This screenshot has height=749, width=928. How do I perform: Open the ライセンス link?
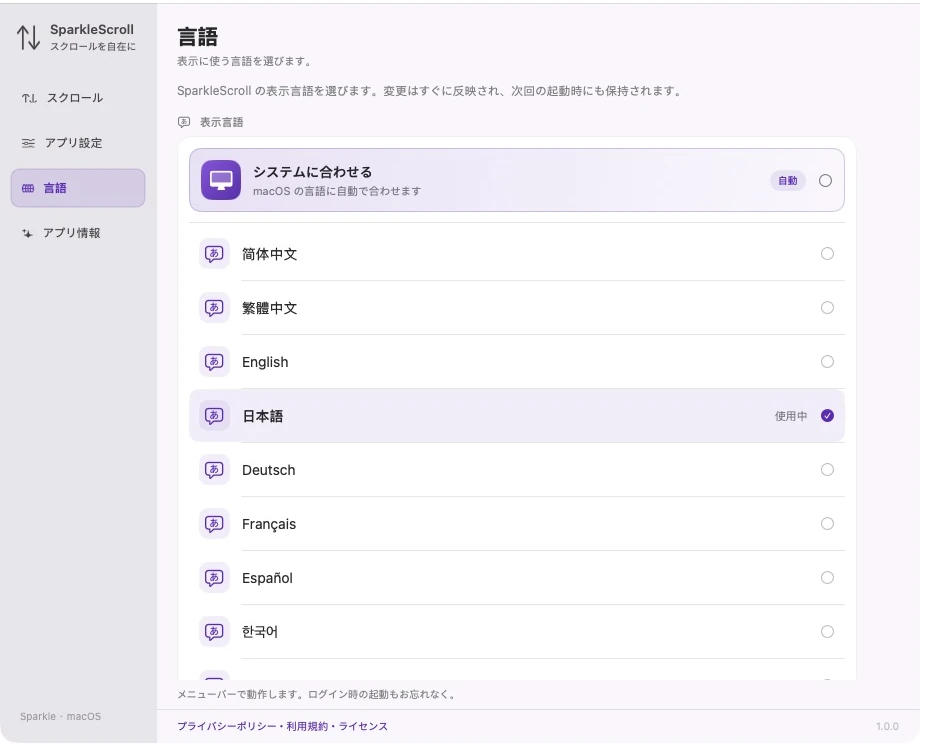[x=363, y=727]
